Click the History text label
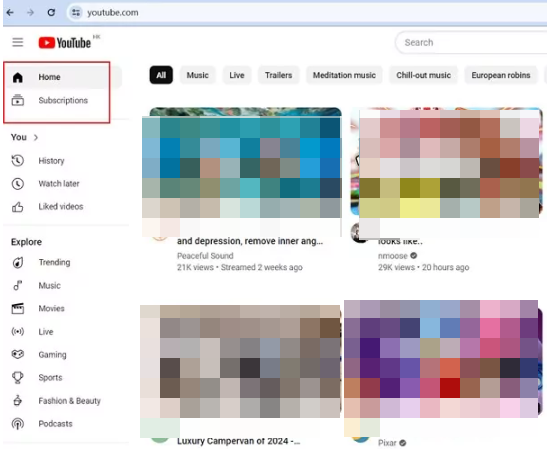552x449 pixels. click(x=51, y=161)
